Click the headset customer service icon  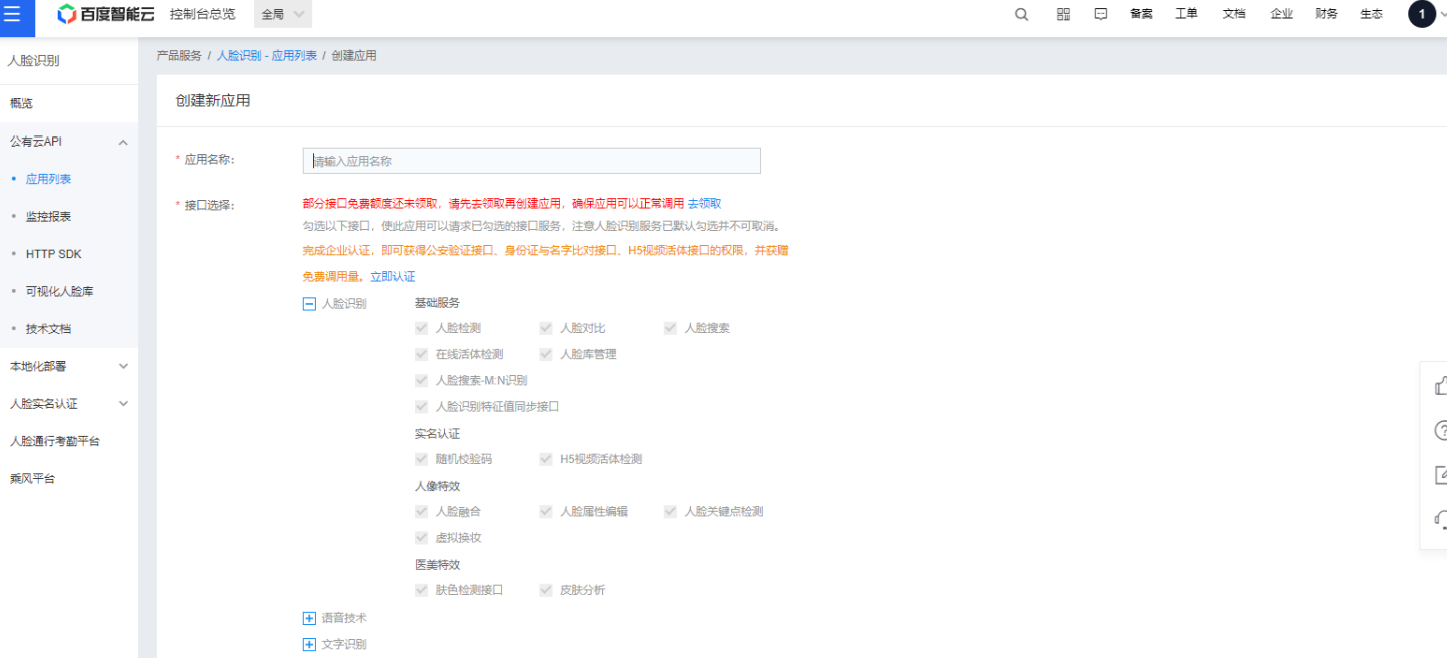pyautogui.click(x=1440, y=518)
